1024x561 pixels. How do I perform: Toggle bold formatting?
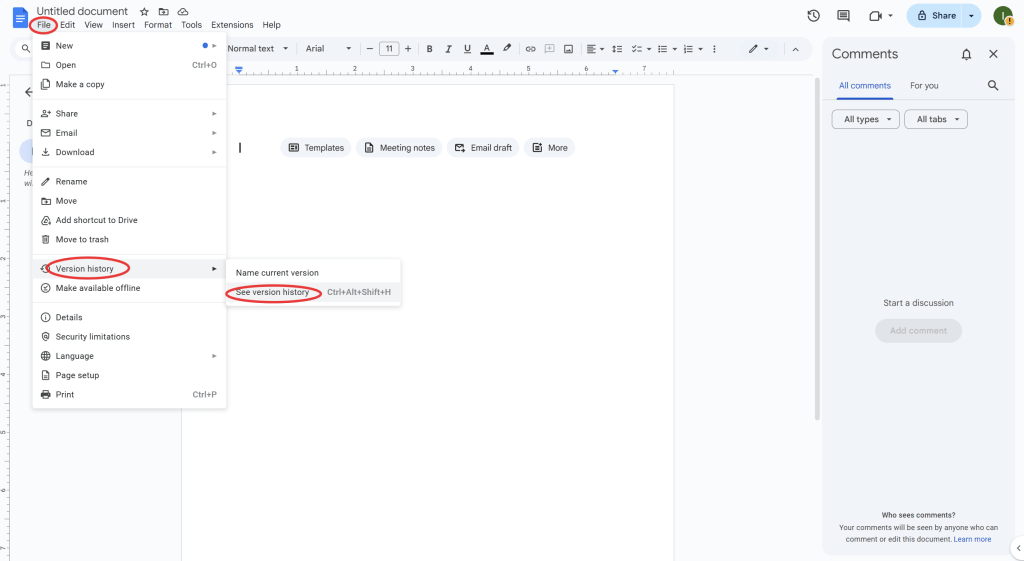[x=429, y=49]
